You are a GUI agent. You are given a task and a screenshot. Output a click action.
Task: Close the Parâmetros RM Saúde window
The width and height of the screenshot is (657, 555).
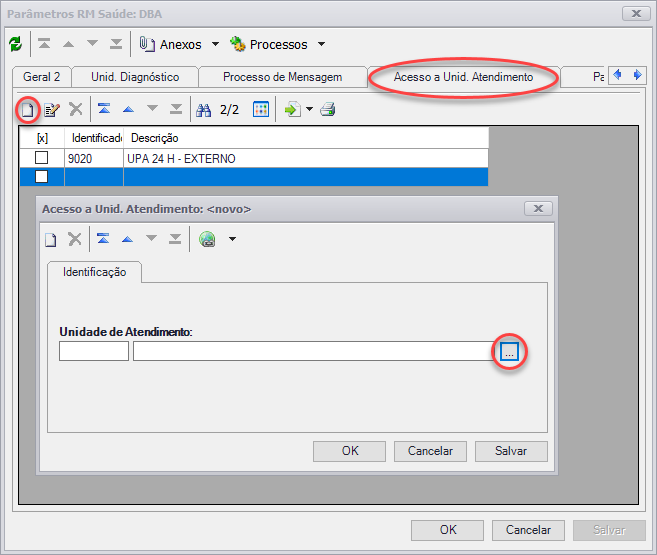click(636, 14)
